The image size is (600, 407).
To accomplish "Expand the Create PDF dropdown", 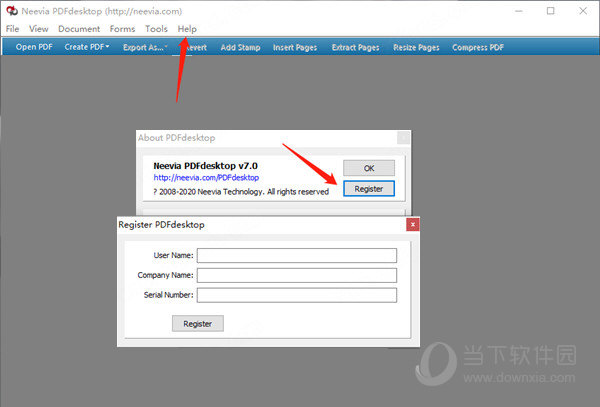I will (87, 47).
